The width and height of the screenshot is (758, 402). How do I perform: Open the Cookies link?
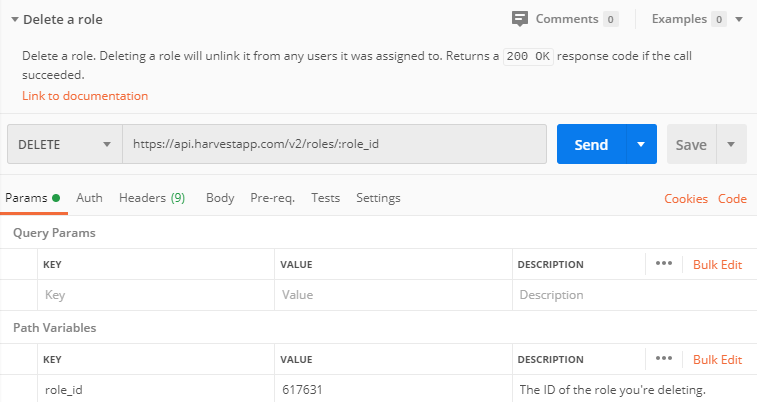click(x=686, y=199)
